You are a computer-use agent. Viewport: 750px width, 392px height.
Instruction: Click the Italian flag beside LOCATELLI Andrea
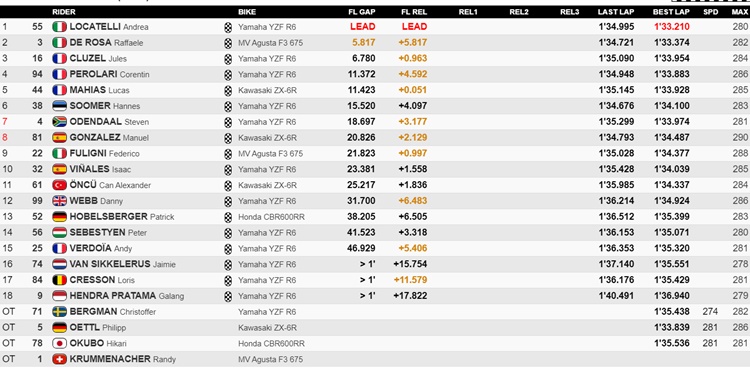(x=59, y=27)
